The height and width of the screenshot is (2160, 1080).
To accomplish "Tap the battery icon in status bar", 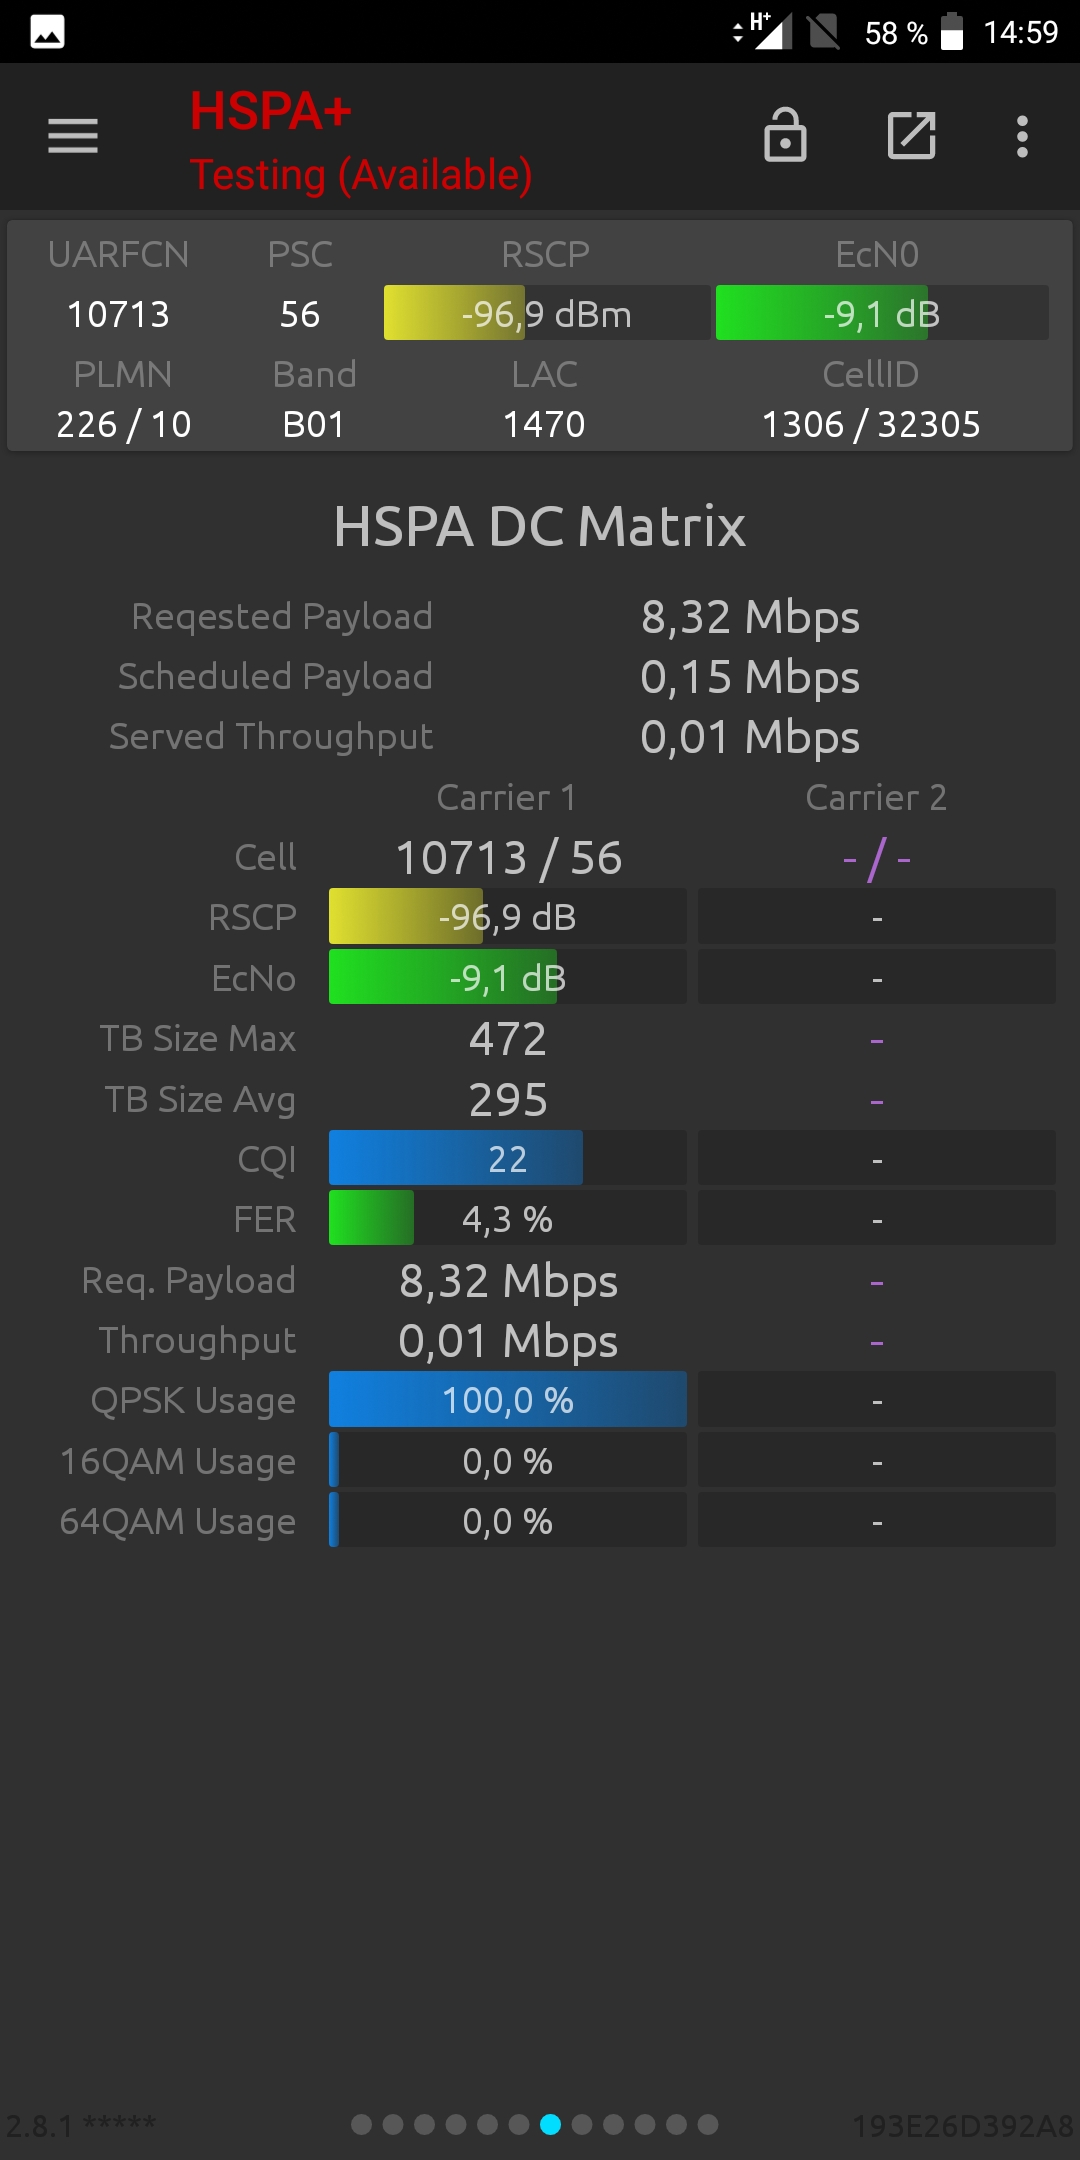I will pos(952,32).
